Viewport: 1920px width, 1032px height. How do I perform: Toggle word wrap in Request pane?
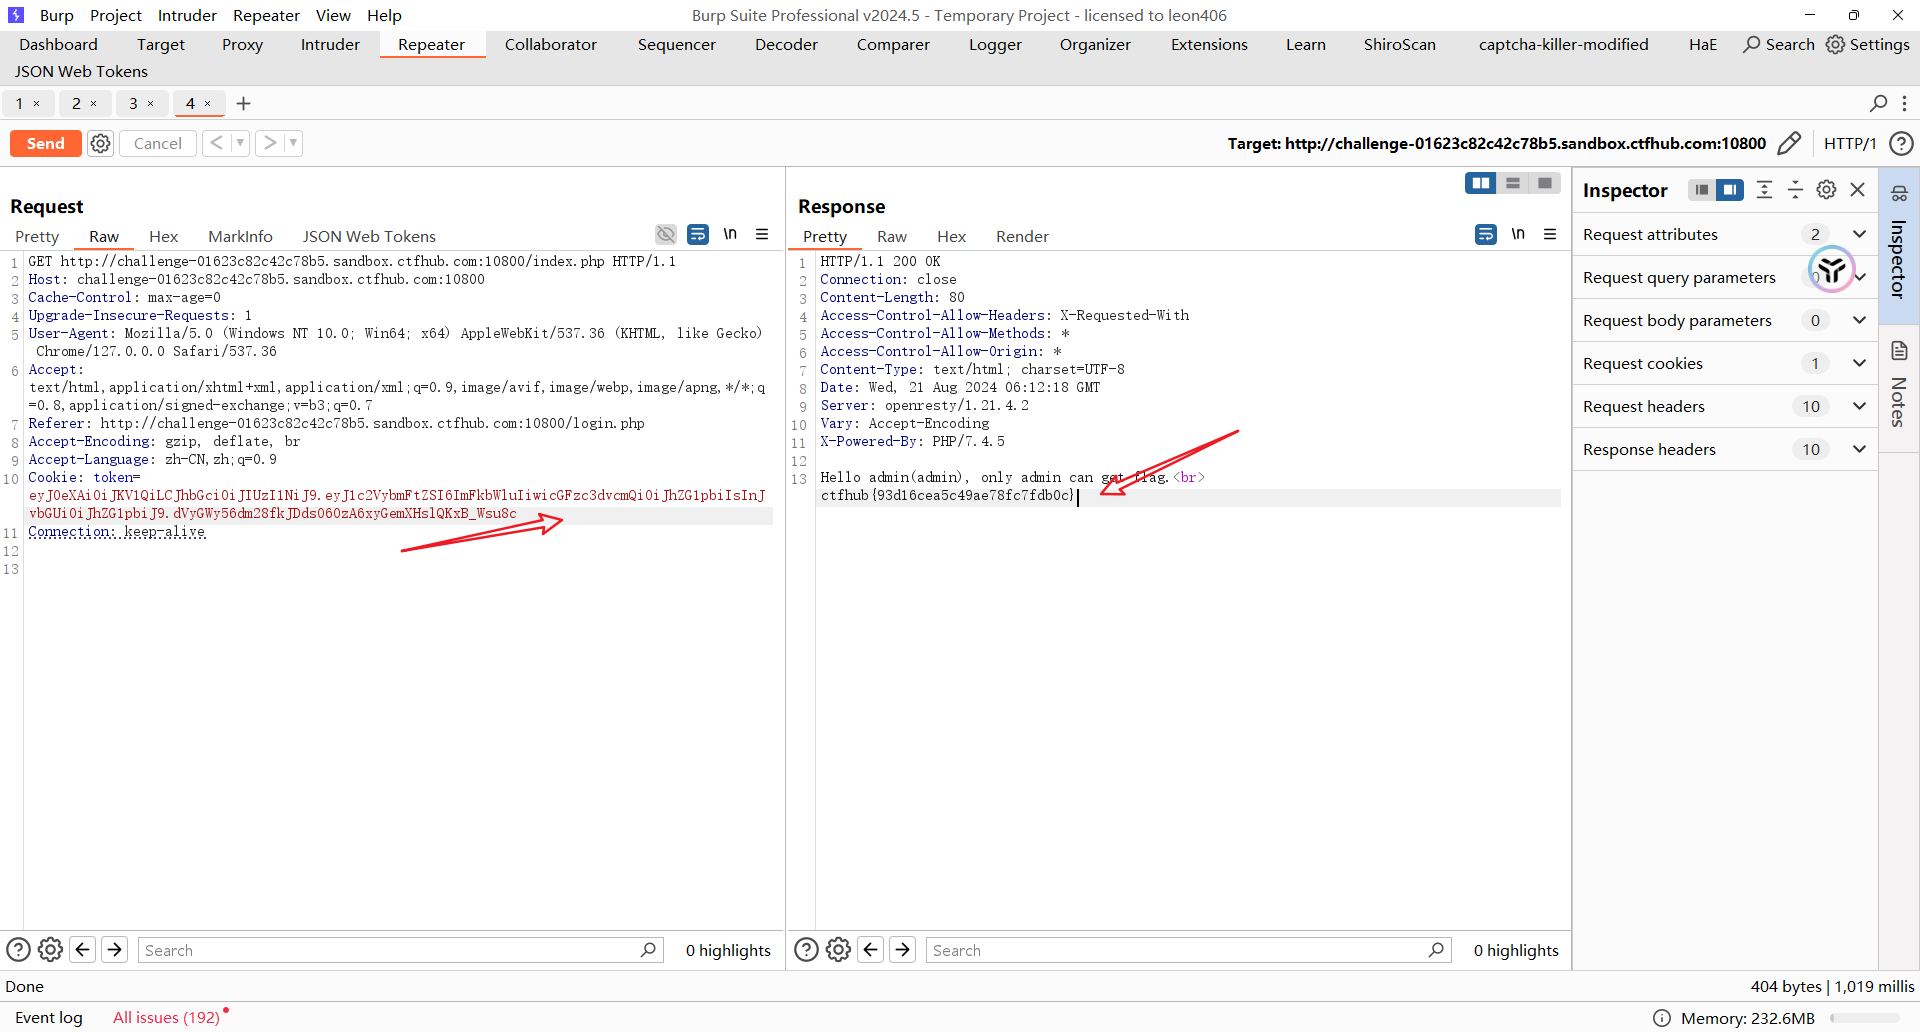(x=698, y=234)
